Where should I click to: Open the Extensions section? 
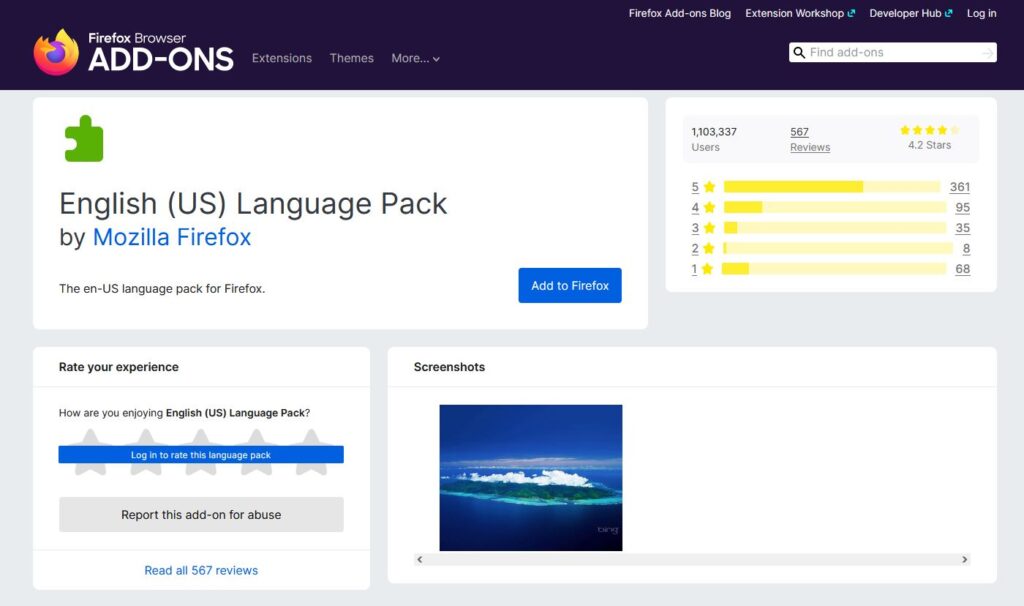tap(282, 58)
